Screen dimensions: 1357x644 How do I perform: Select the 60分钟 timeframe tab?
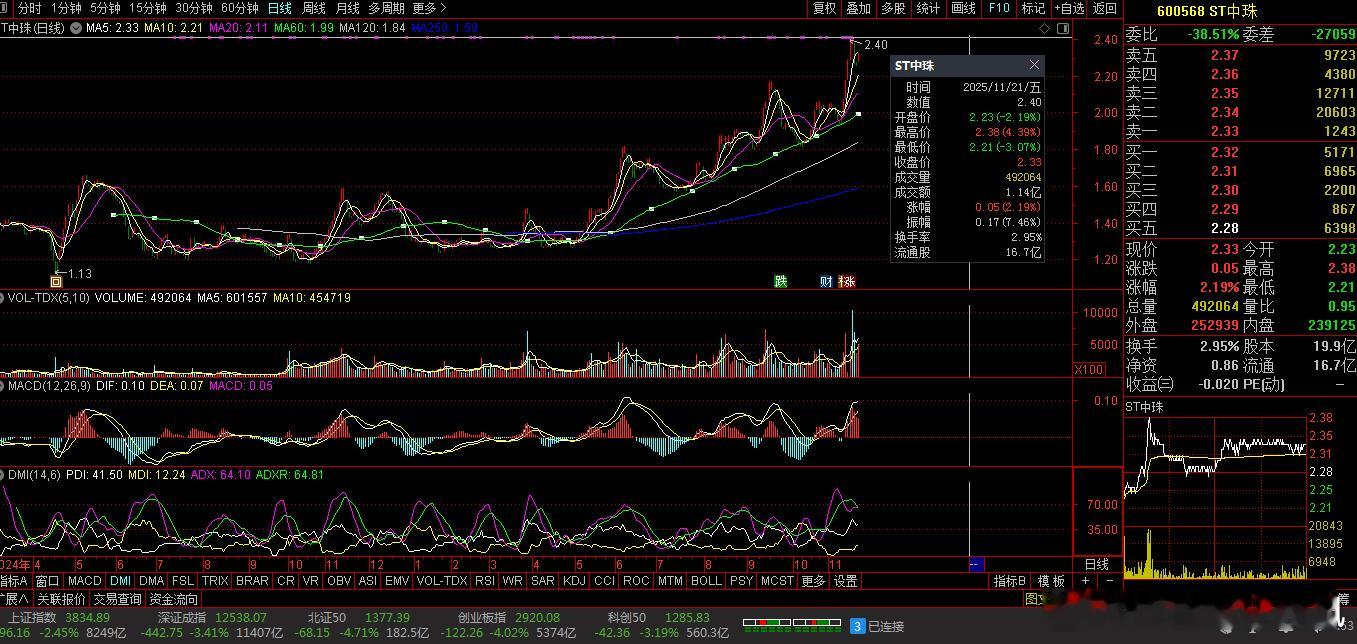239,8
